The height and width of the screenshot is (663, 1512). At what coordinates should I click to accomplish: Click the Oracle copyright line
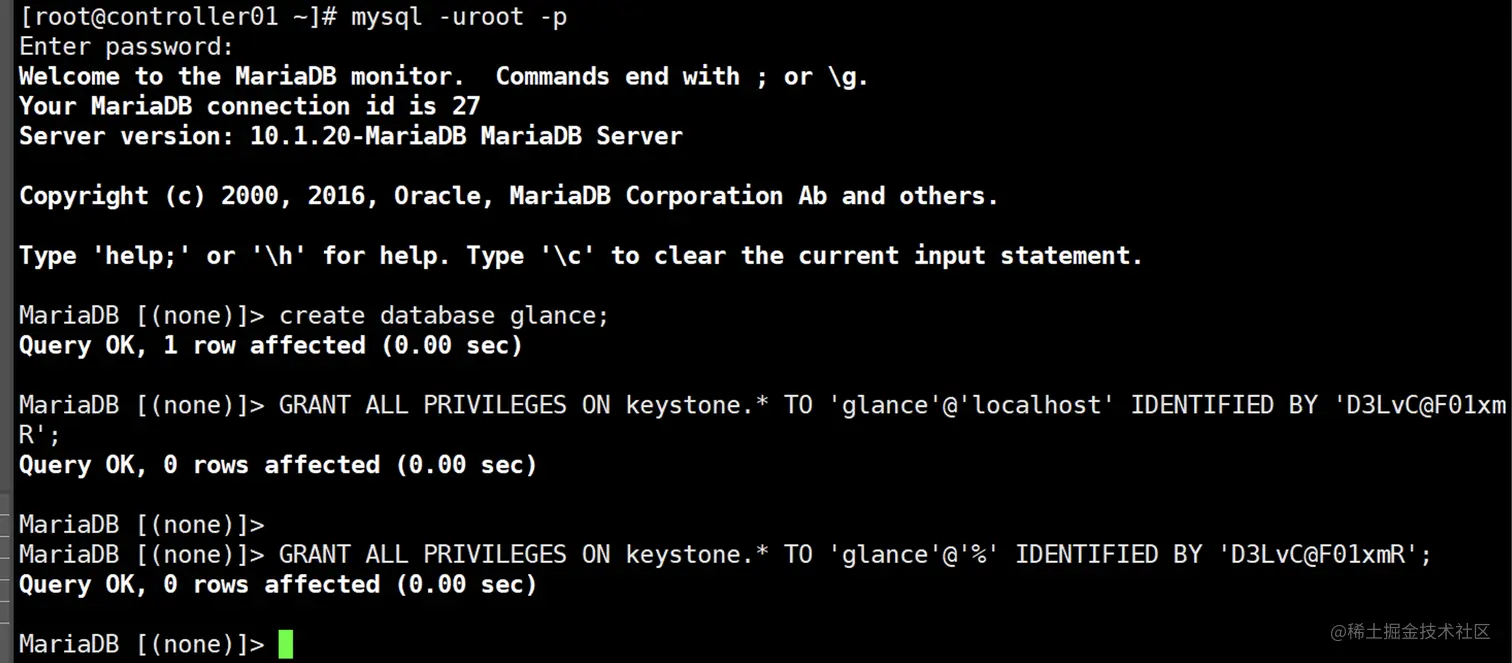508,196
